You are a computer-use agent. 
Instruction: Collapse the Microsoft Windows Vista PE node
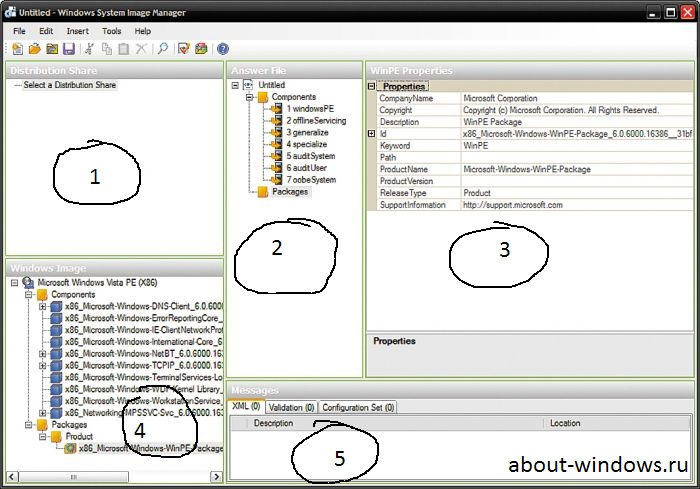tap(14, 283)
